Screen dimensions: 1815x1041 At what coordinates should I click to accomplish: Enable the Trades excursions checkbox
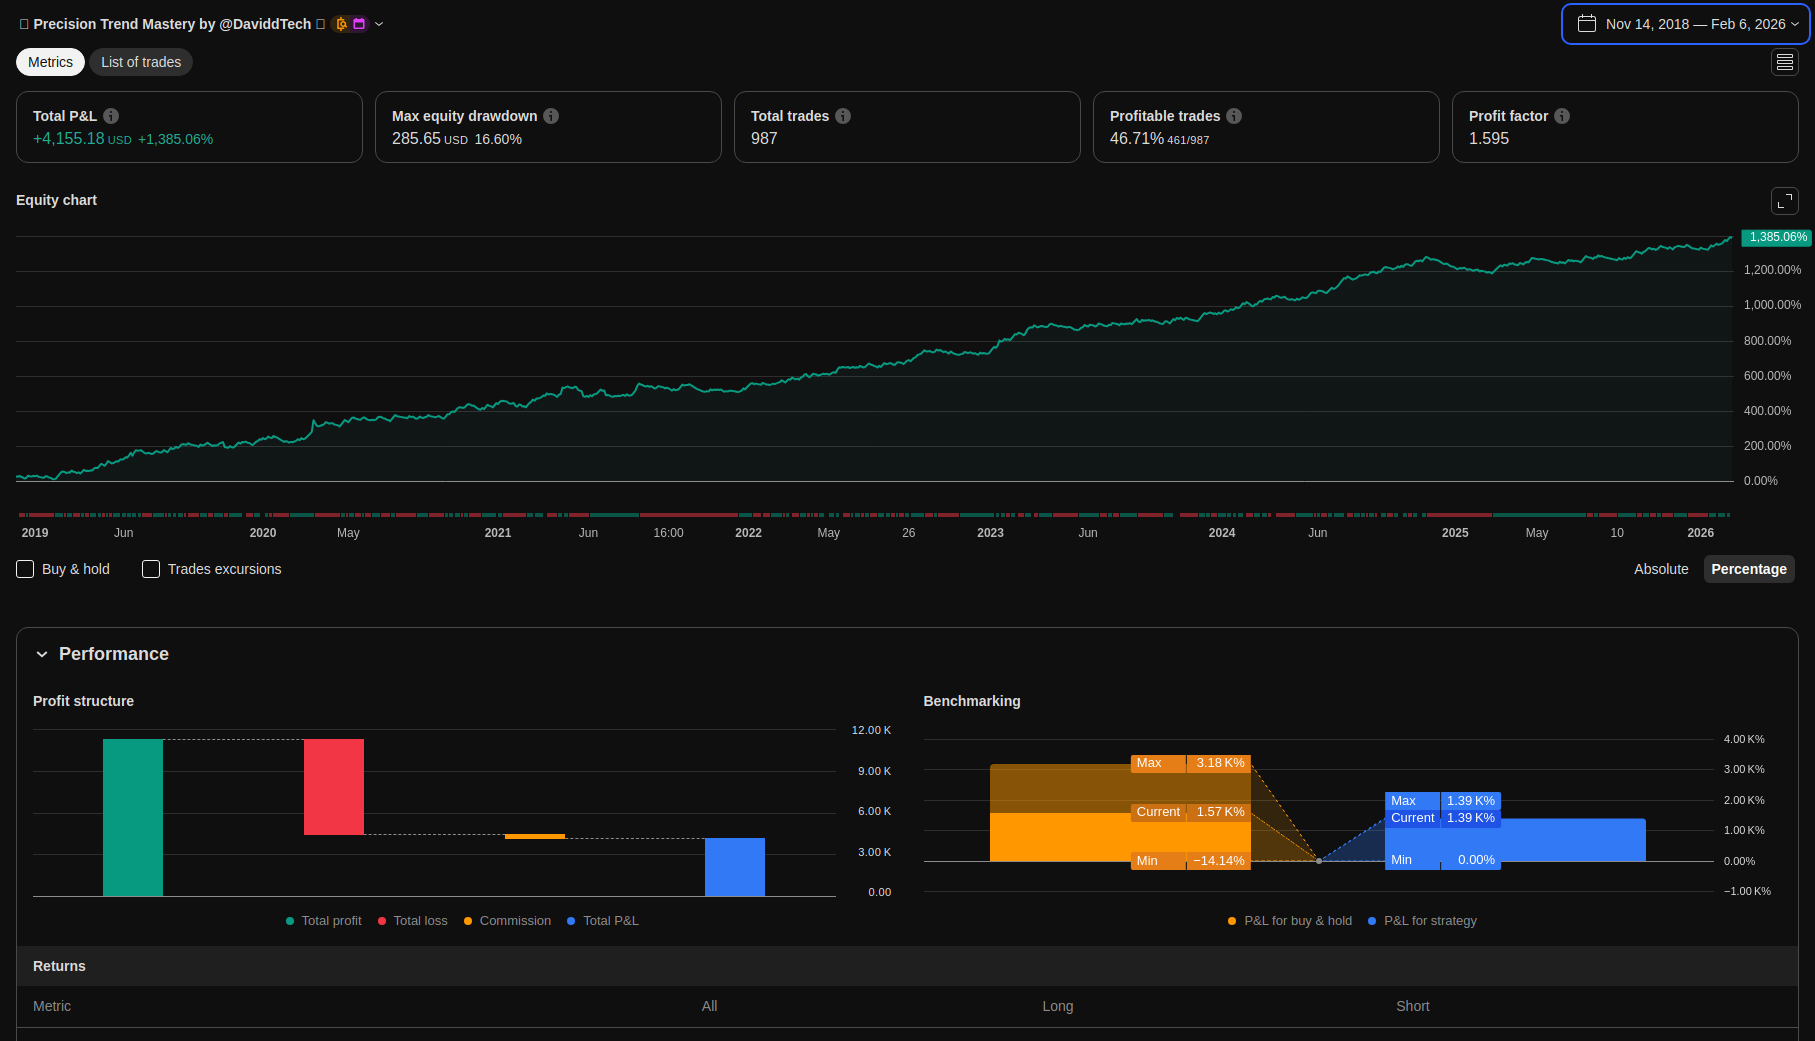[151, 569]
